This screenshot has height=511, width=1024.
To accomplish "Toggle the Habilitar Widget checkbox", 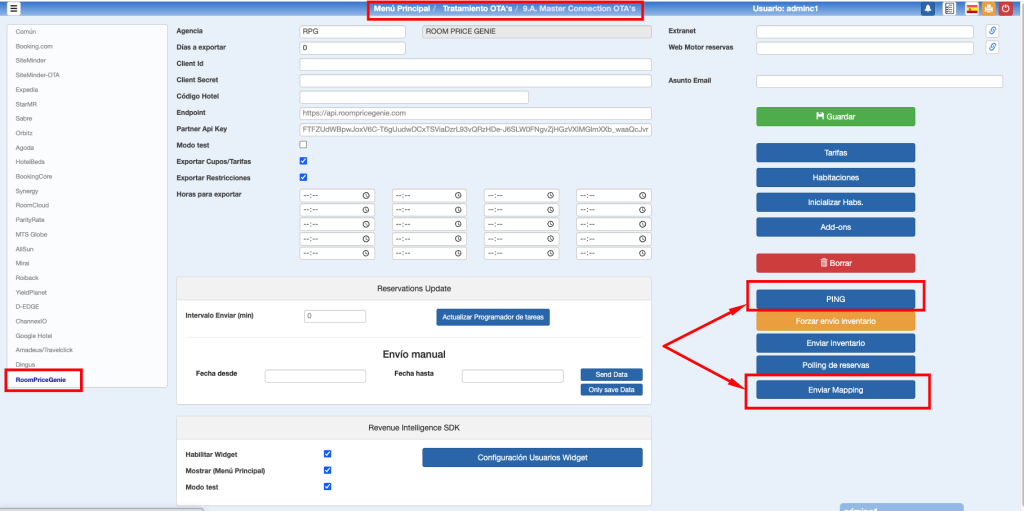I will point(327,454).
